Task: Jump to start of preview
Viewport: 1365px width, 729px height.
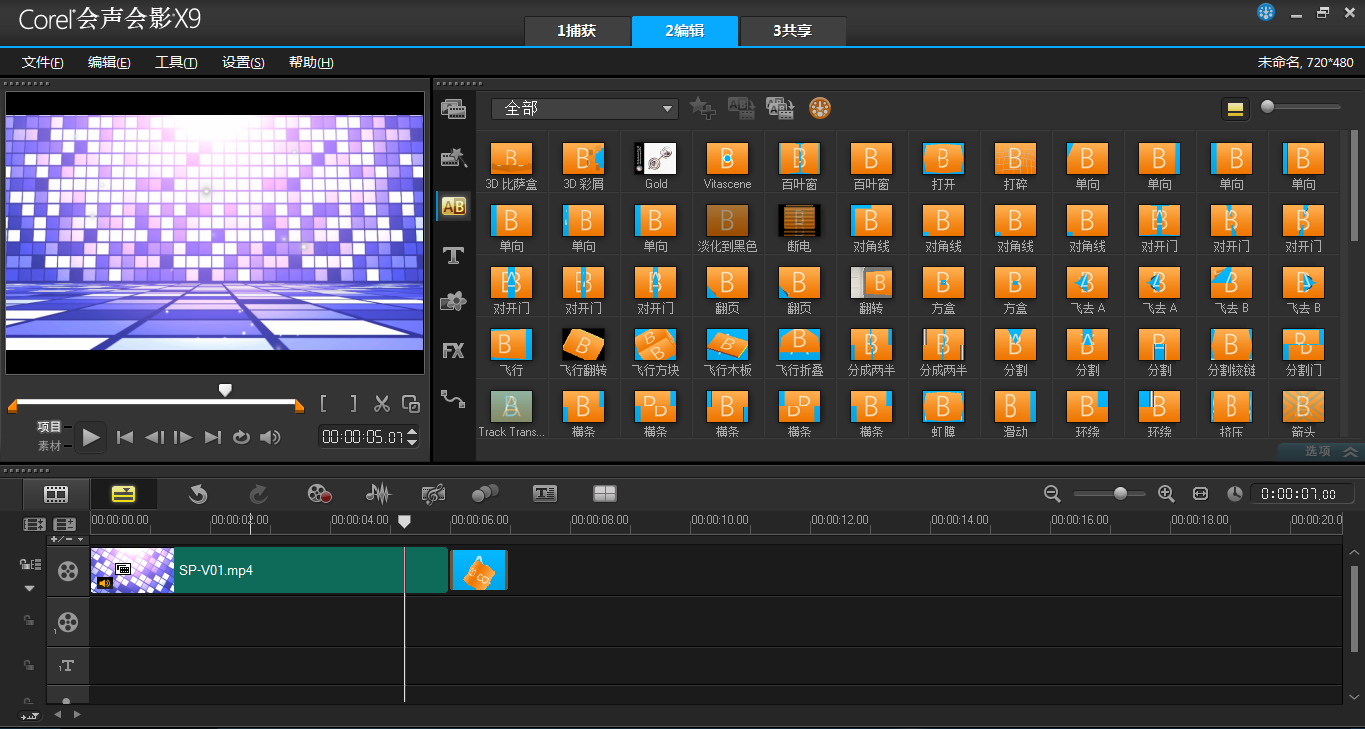Action: tap(125, 437)
